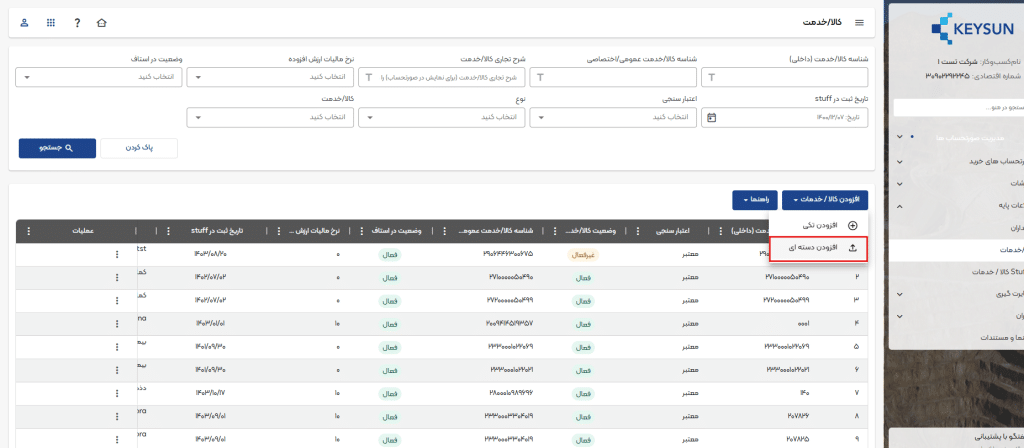Click the جستجو search button
Image resolution: width=1024 pixels, height=448 pixels.
tap(55, 147)
